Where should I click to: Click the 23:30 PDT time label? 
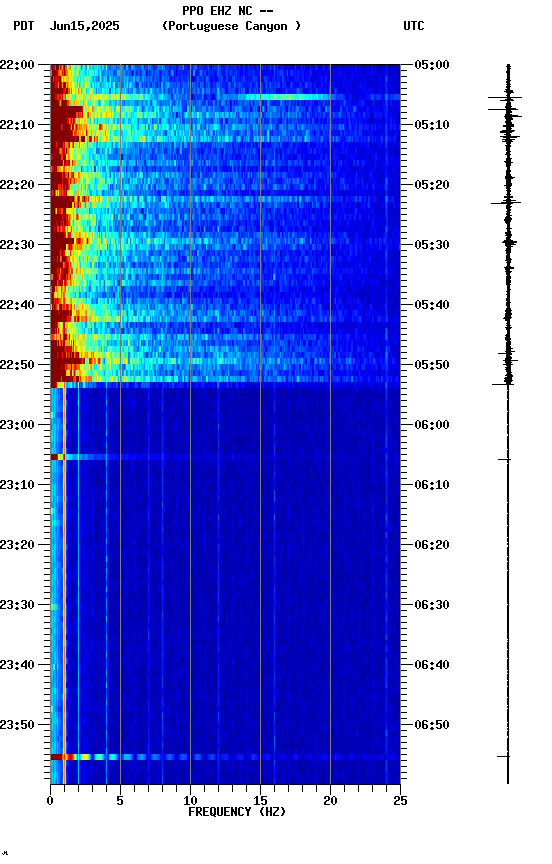coord(17,605)
